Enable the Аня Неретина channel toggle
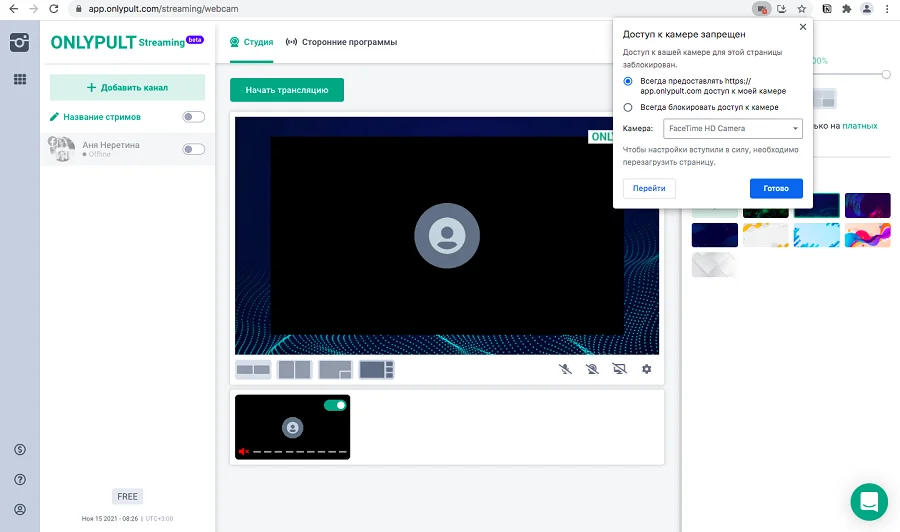This screenshot has height=532, width=900. pos(193,149)
